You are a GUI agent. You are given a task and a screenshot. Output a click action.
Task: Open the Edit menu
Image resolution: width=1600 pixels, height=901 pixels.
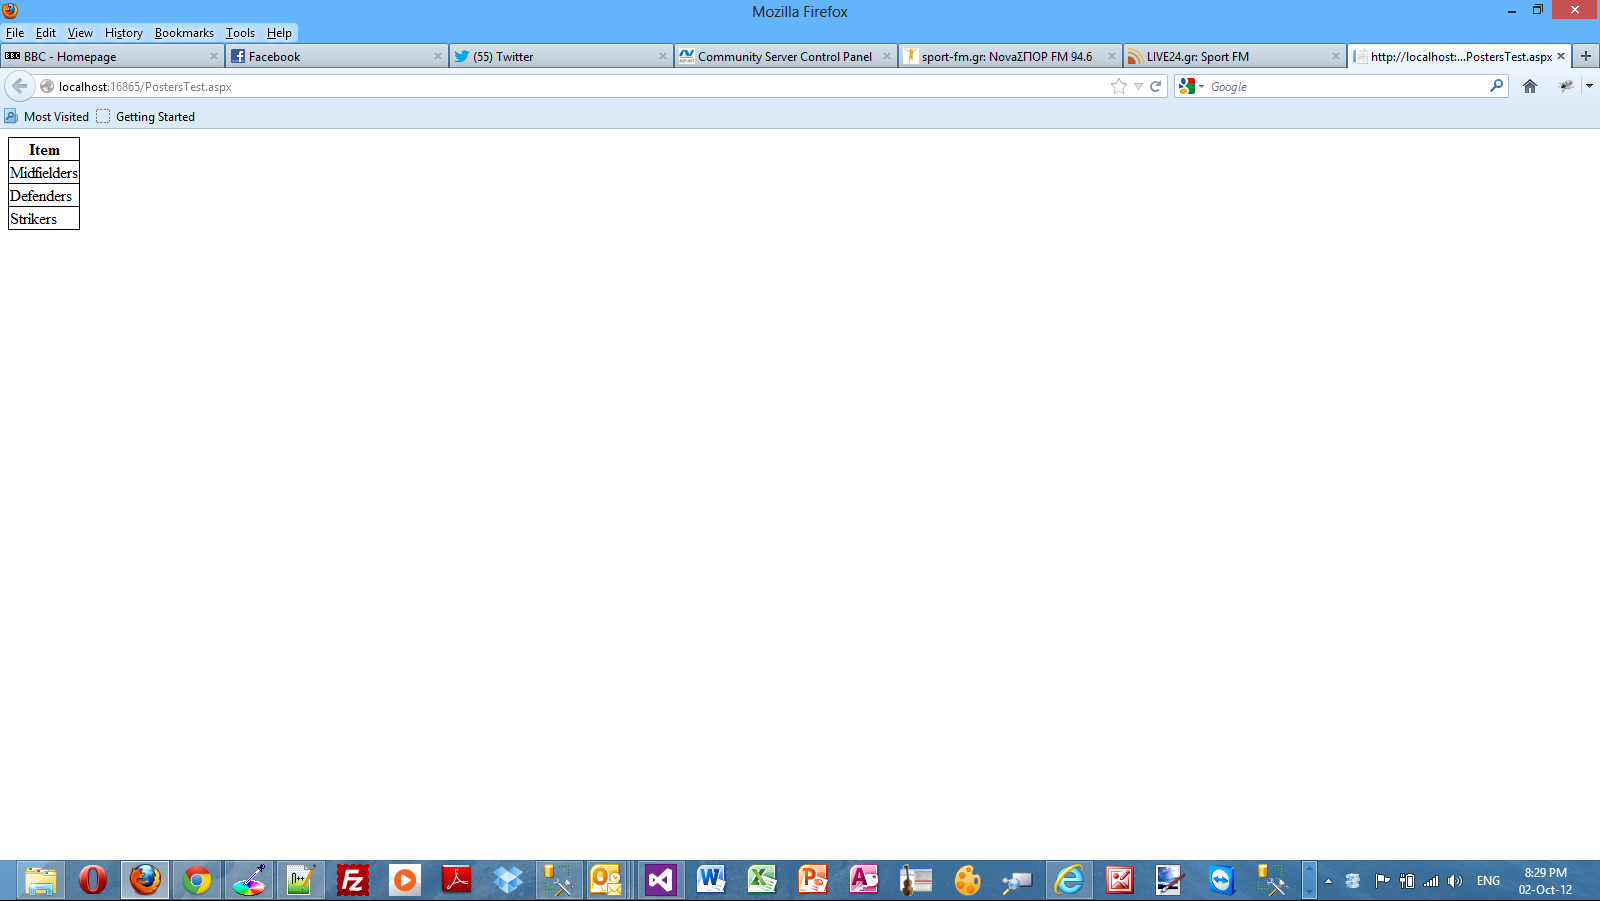[x=46, y=33]
